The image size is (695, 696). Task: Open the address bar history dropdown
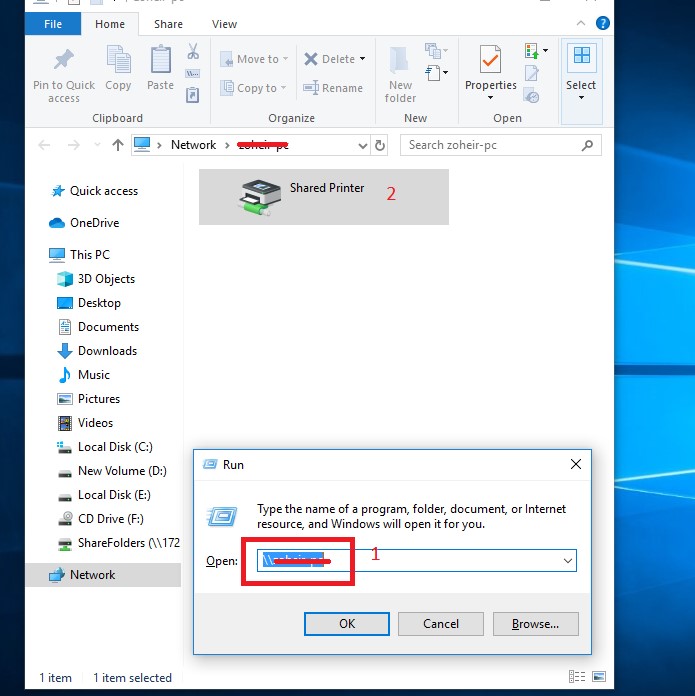pos(362,145)
